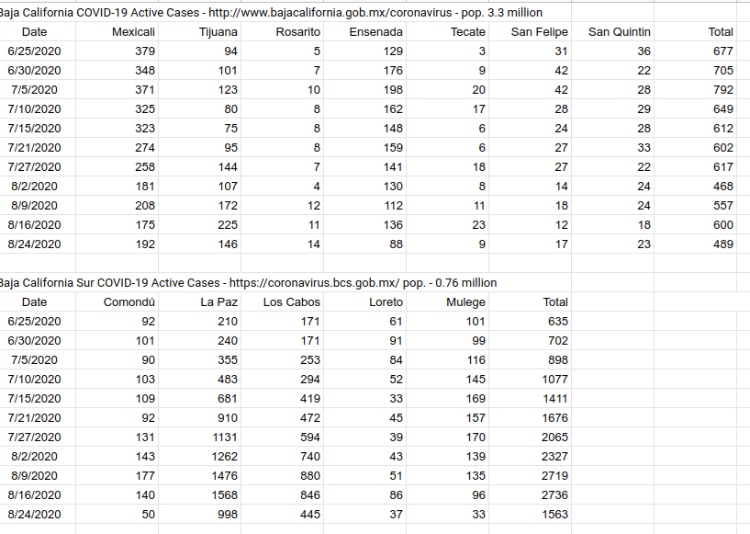
Task: Select the Rosarito value 14 cell
Action: (x=282, y=245)
